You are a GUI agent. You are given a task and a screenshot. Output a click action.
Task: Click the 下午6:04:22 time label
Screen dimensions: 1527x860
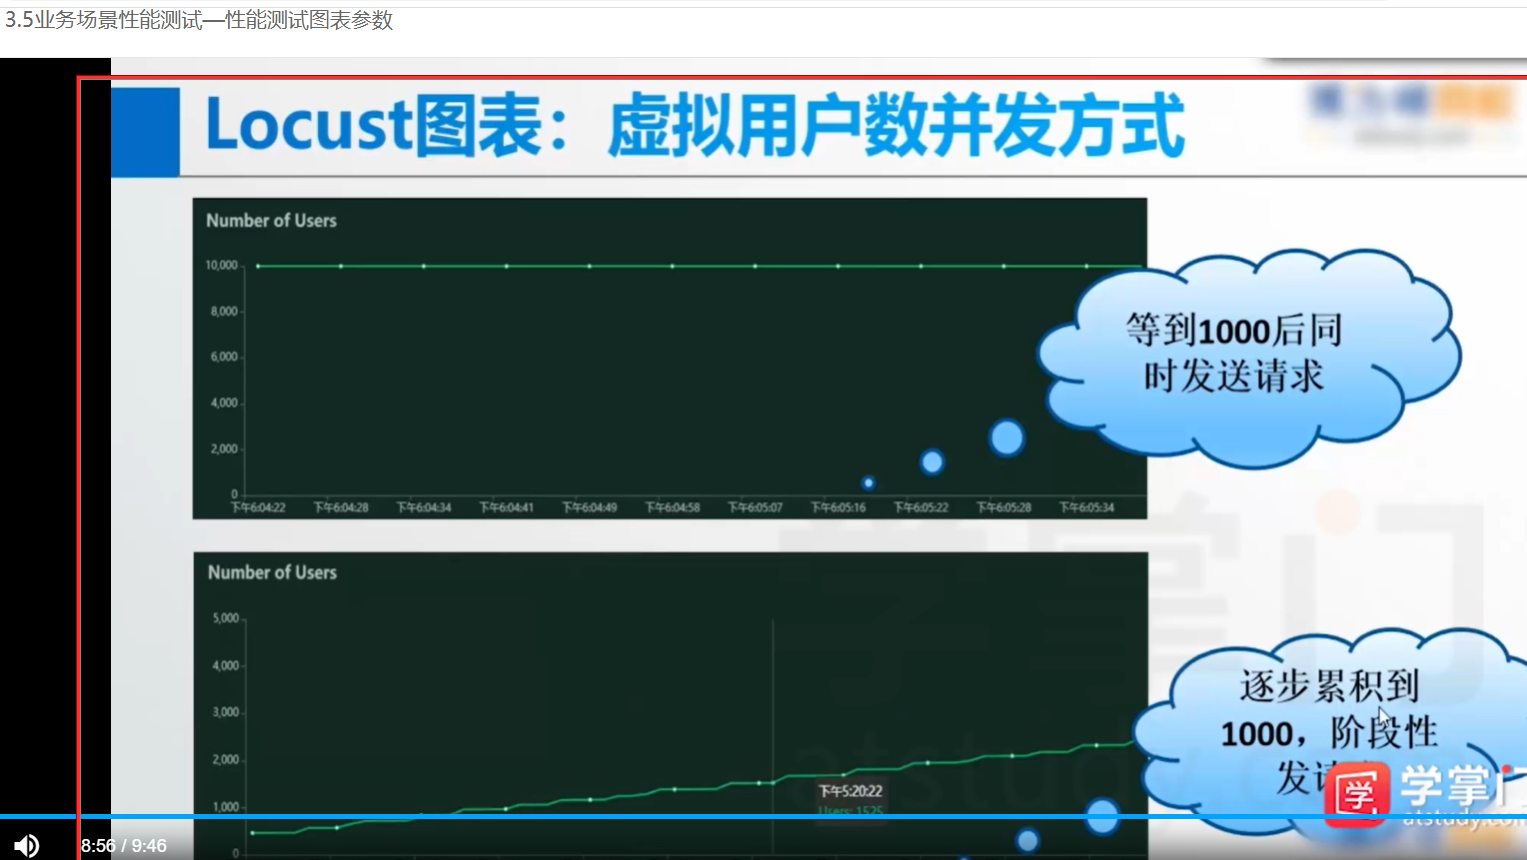point(258,508)
